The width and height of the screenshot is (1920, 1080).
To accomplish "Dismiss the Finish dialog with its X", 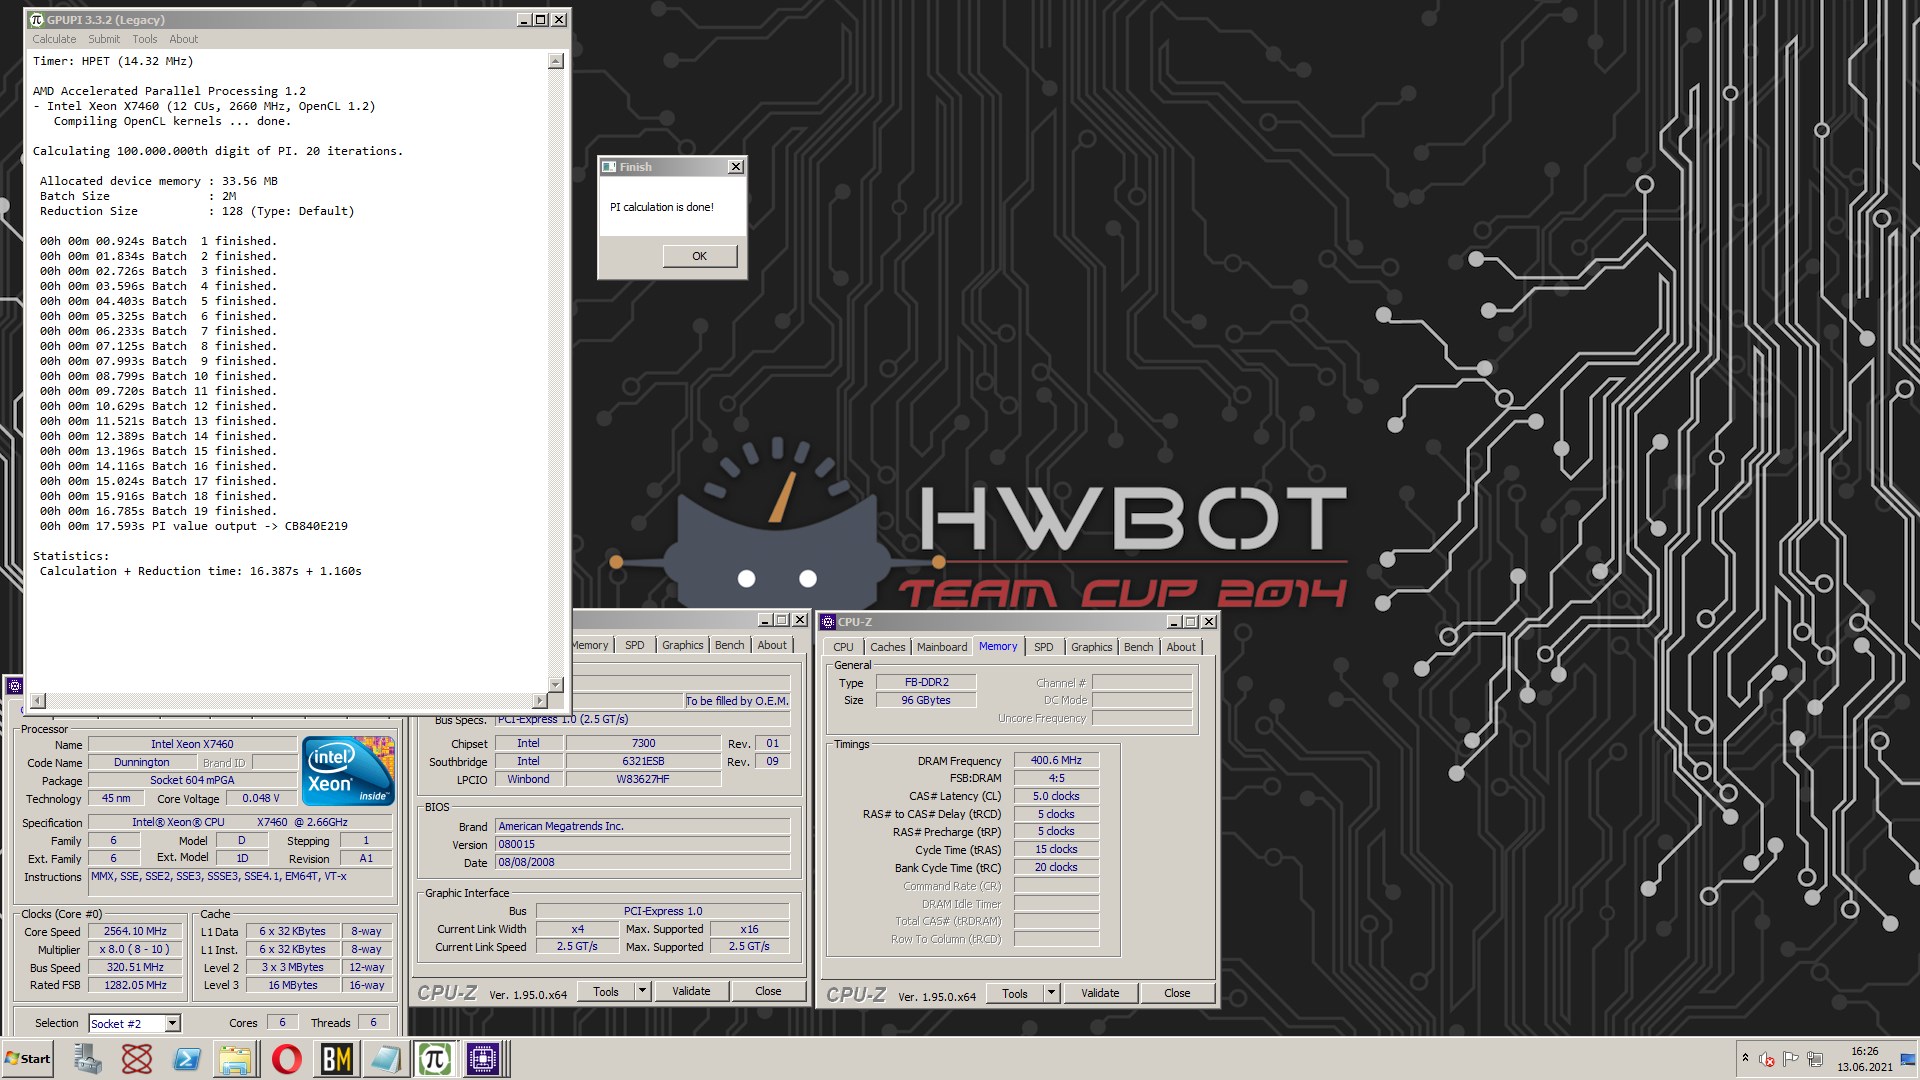I will [736, 167].
